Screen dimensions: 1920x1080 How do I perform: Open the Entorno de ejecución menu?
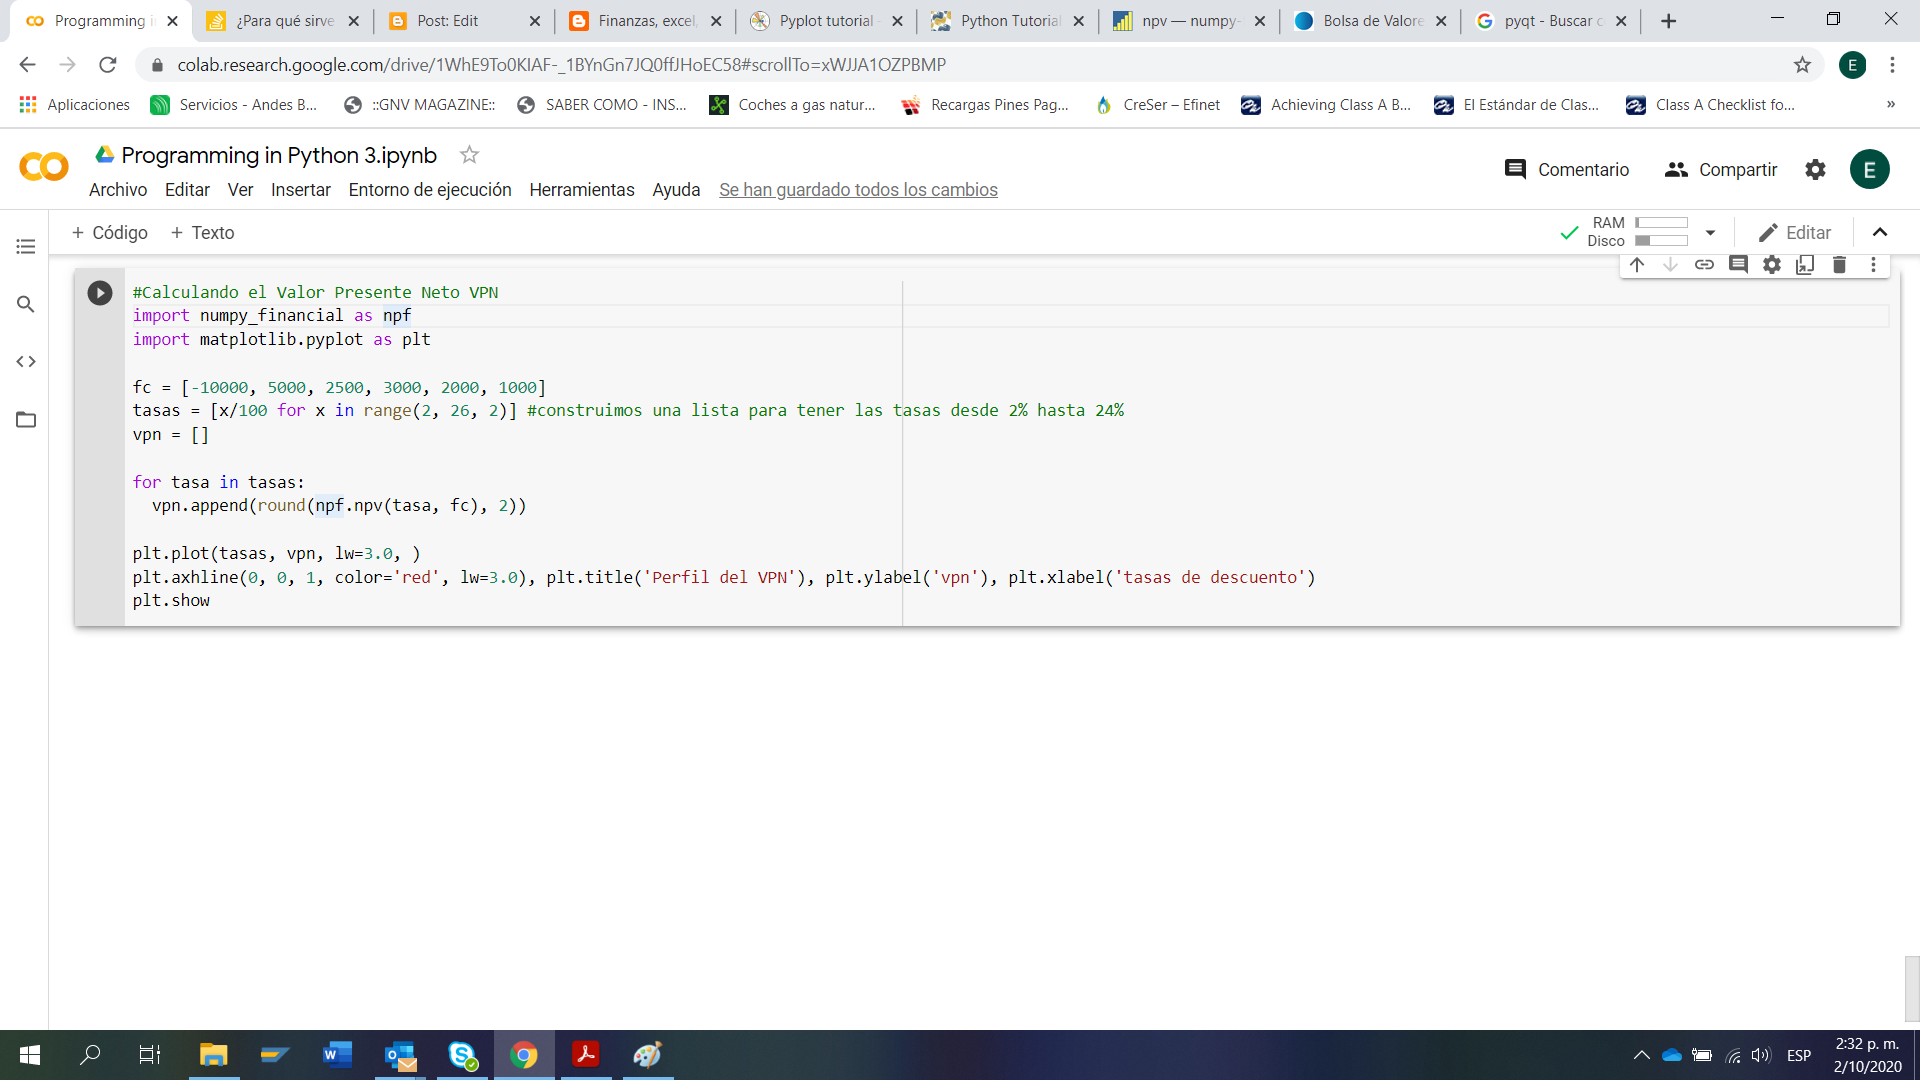430,190
